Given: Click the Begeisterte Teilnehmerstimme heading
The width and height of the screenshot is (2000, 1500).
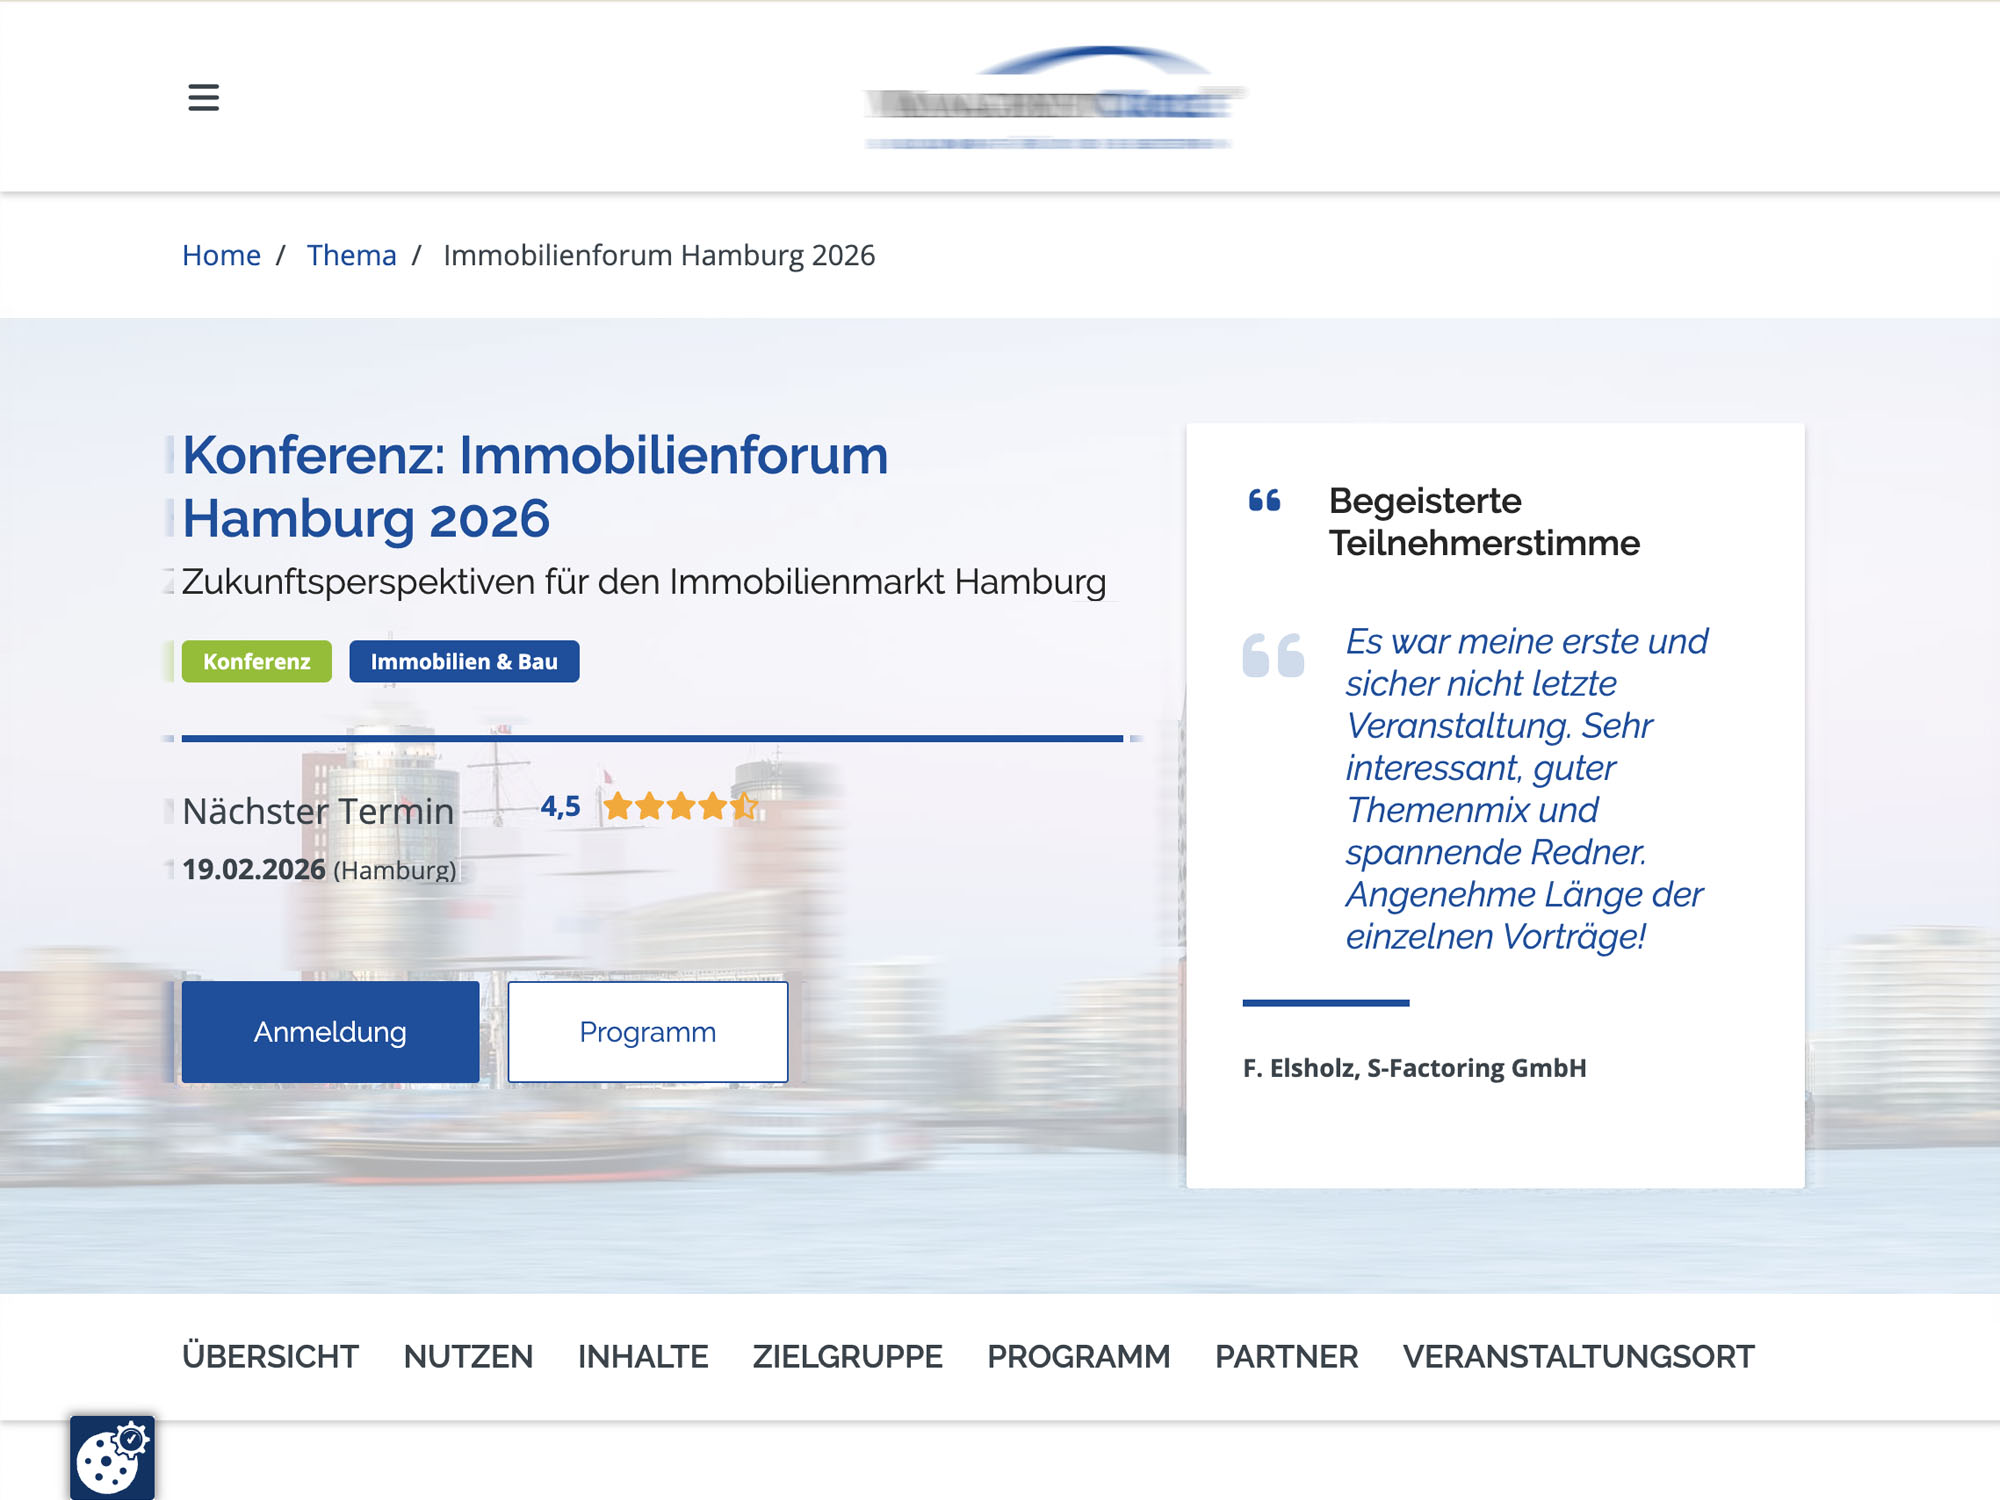Looking at the screenshot, I should pyautogui.click(x=1484, y=522).
